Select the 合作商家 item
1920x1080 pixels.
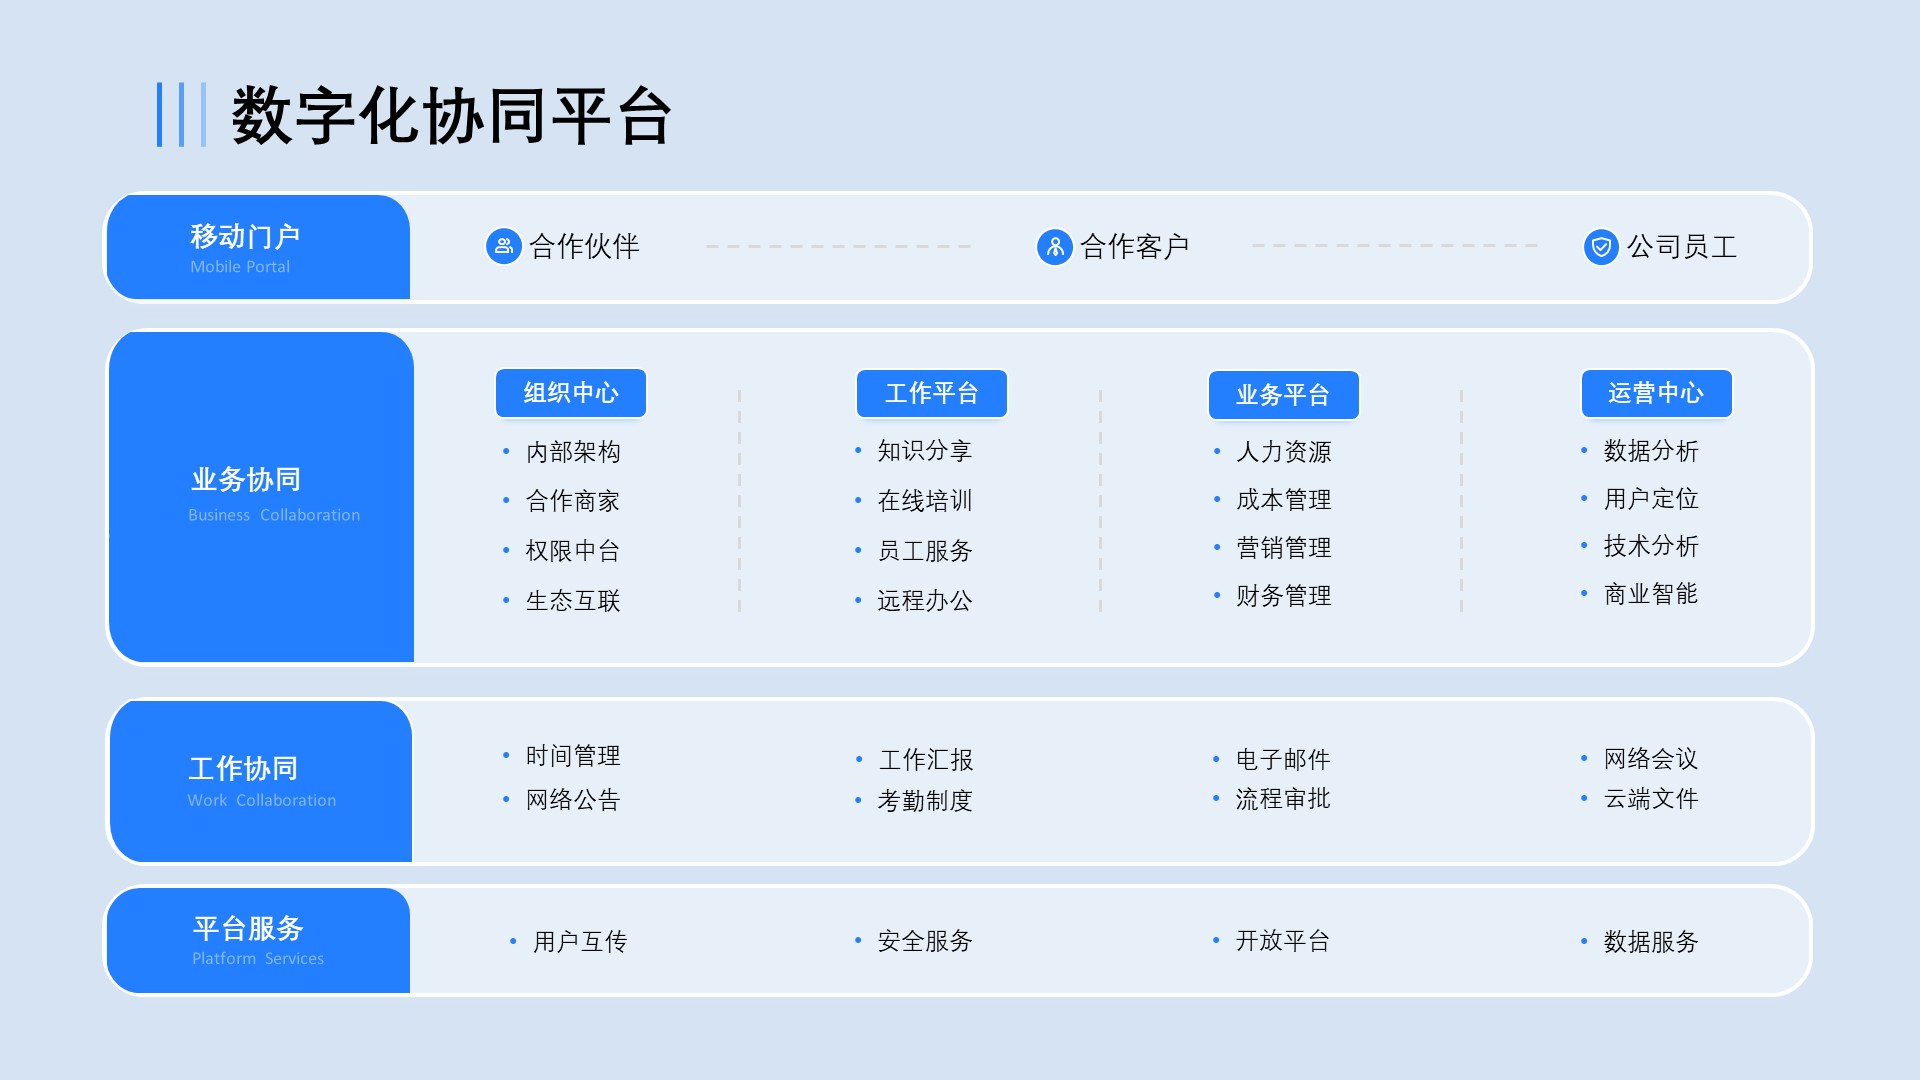(573, 501)
